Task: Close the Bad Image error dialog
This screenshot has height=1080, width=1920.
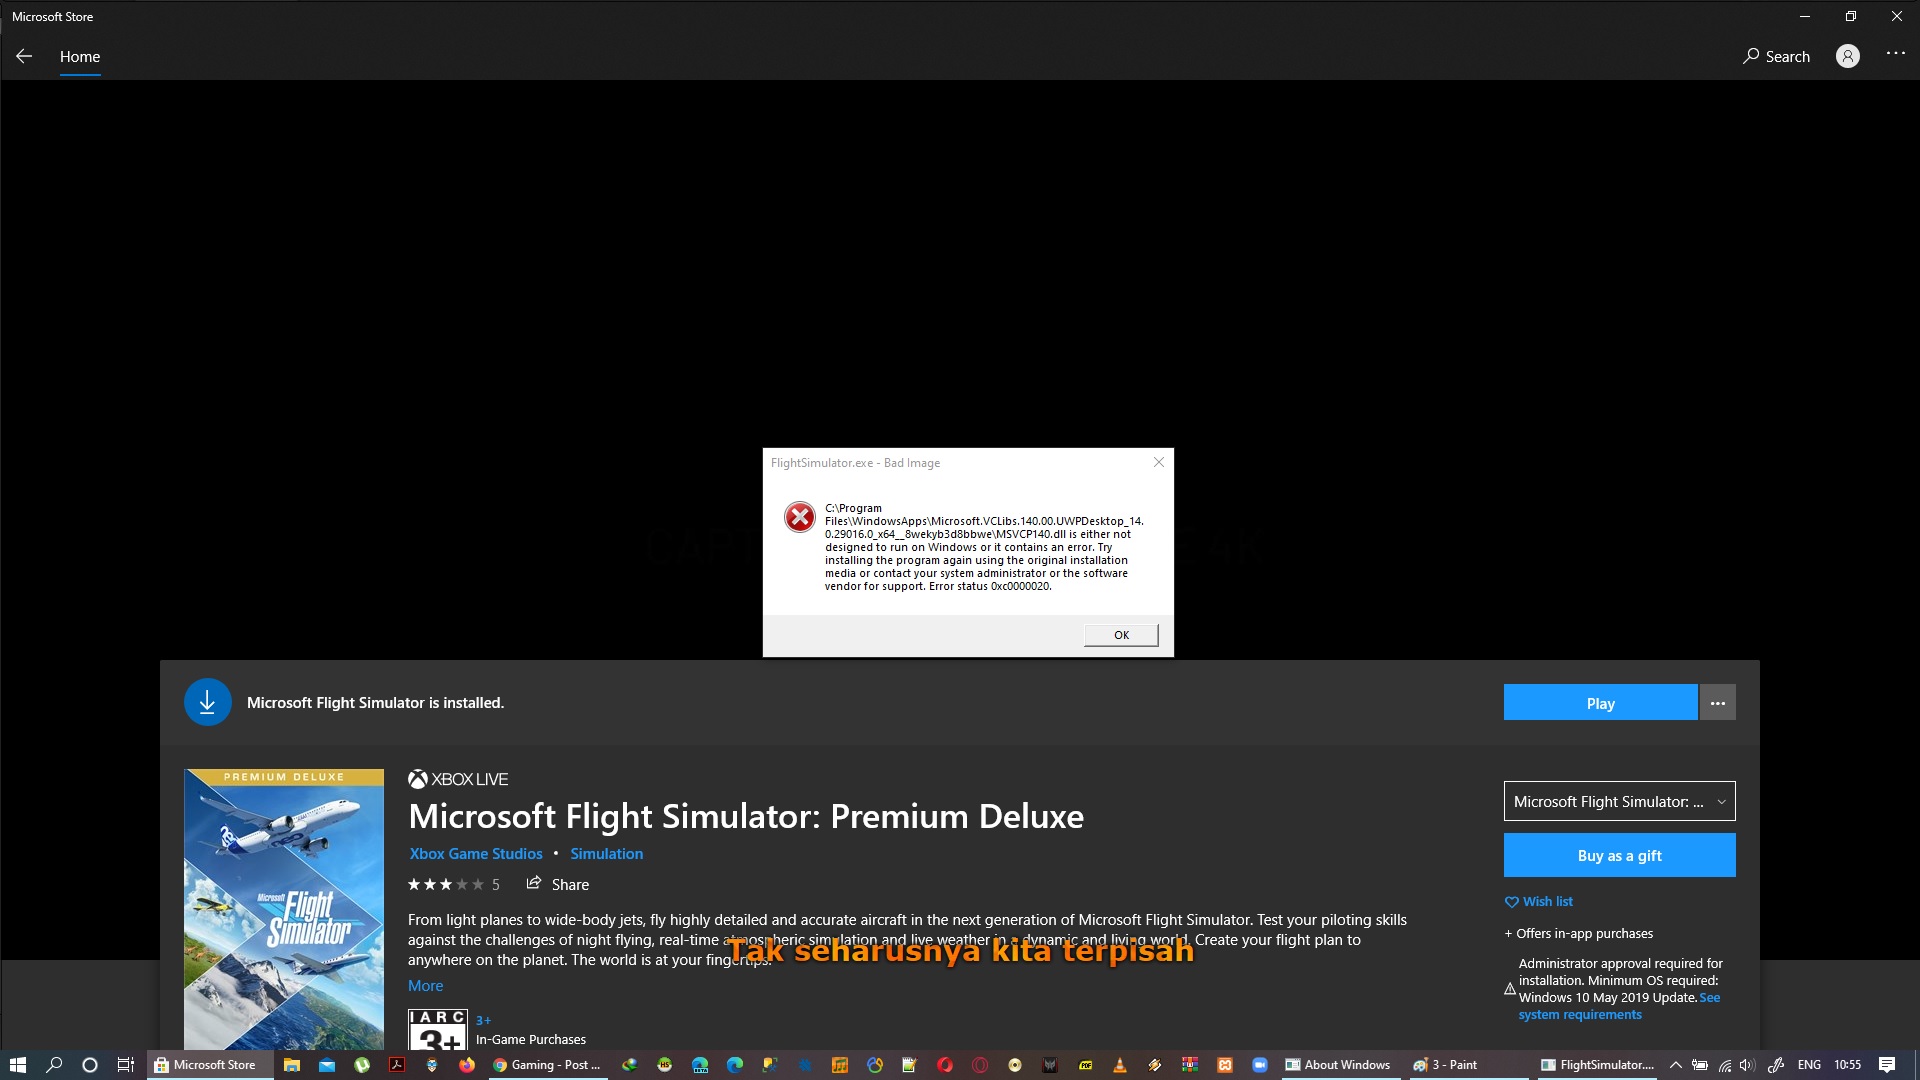Action: click(1159, 462)
